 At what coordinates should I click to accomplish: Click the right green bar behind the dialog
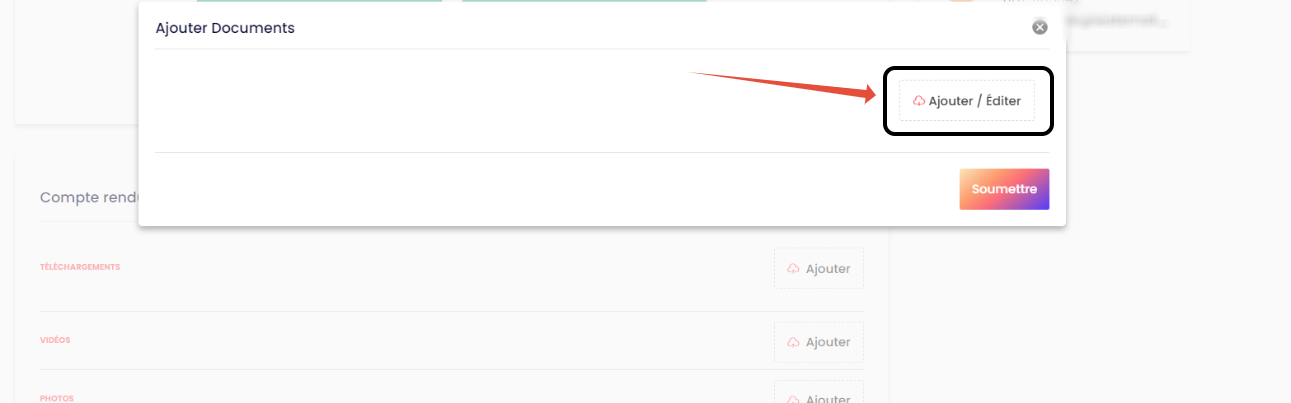point(584,1)
